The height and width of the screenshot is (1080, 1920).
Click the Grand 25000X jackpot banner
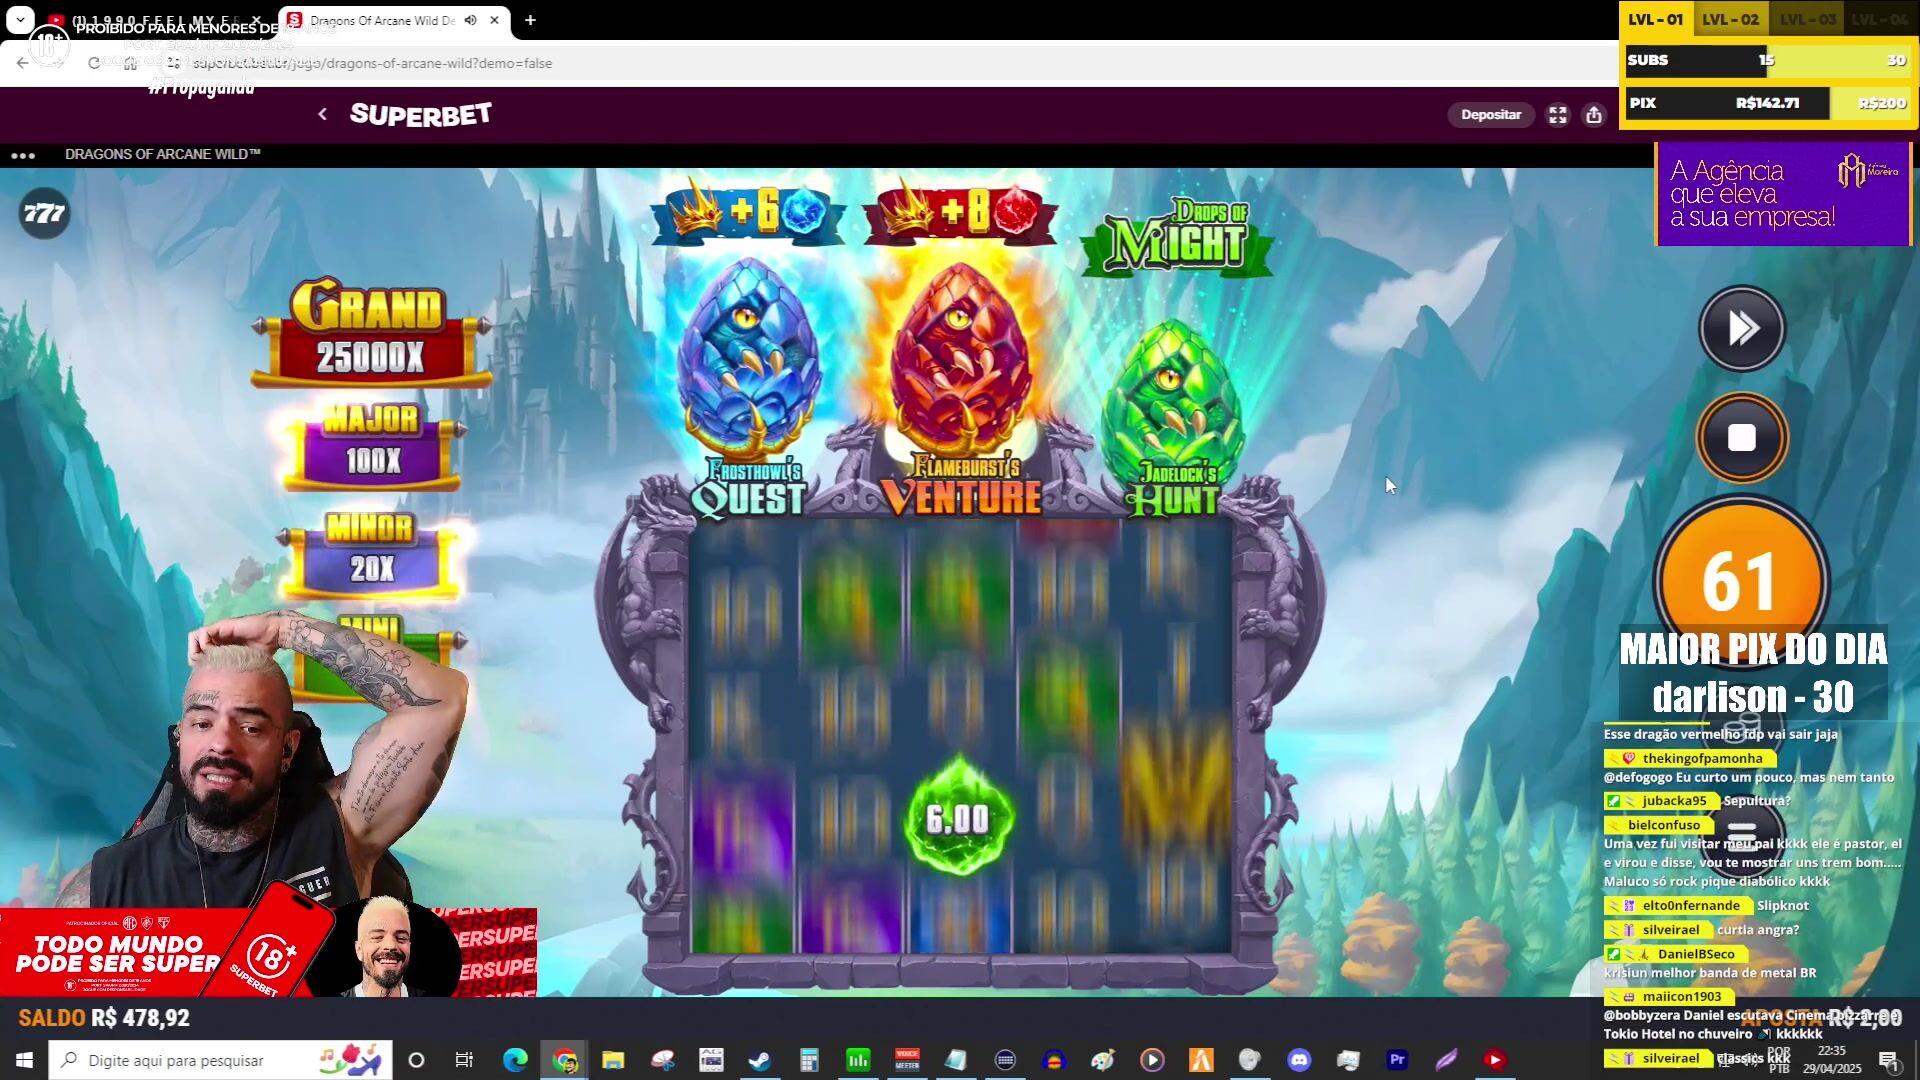[x=370, y=333]
